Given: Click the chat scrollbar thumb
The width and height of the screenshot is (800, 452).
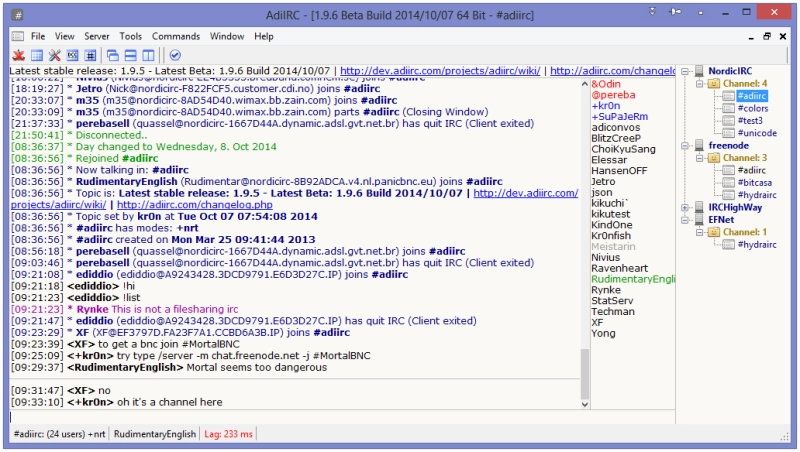Looking at the screenshot, I should point(585,373).
